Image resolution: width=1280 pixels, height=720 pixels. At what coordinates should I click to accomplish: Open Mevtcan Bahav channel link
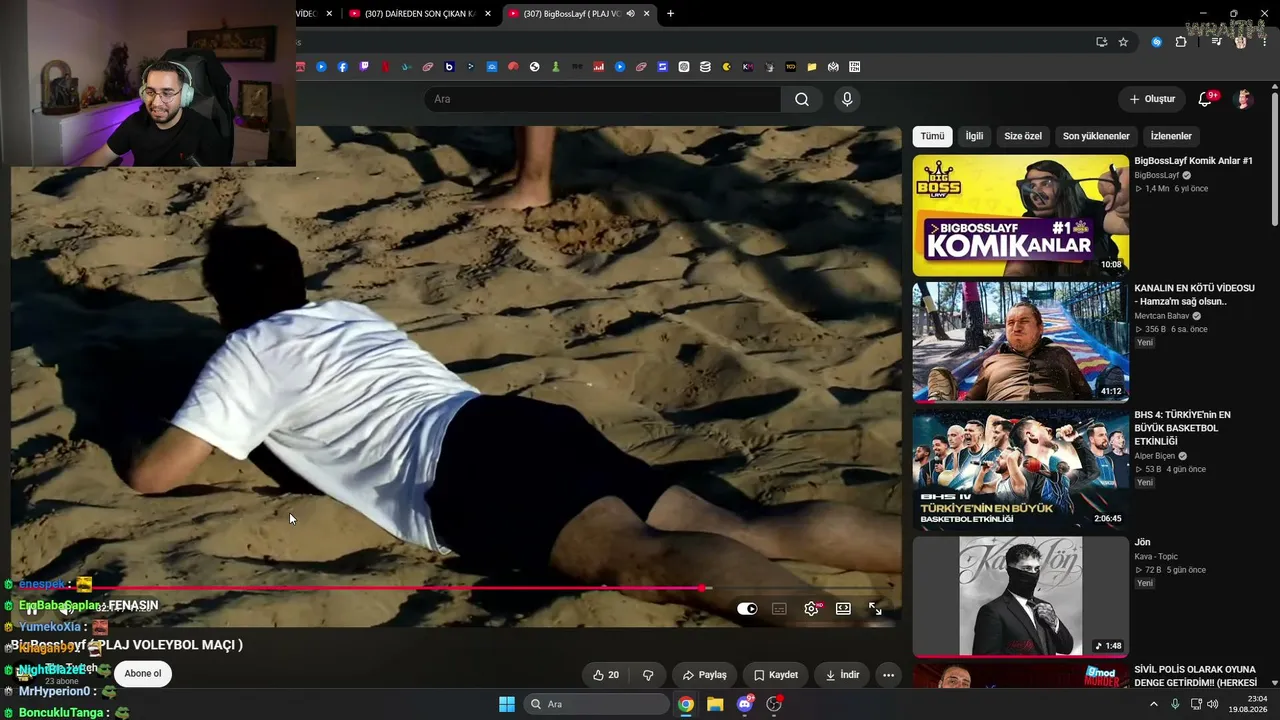click(1161, 316)
